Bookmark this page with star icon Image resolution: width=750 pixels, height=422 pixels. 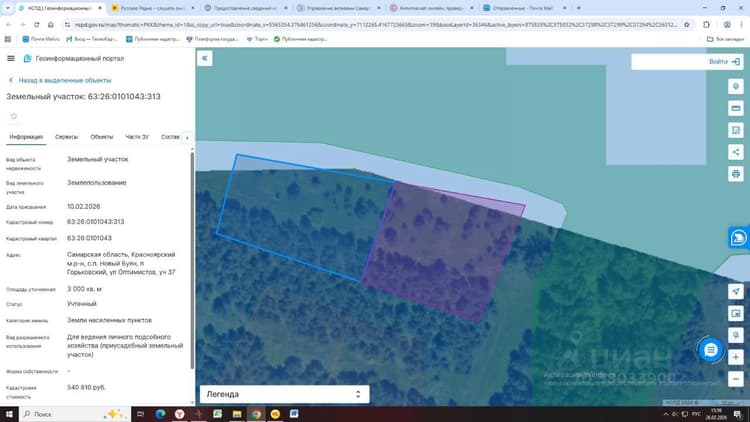(686, 24)
